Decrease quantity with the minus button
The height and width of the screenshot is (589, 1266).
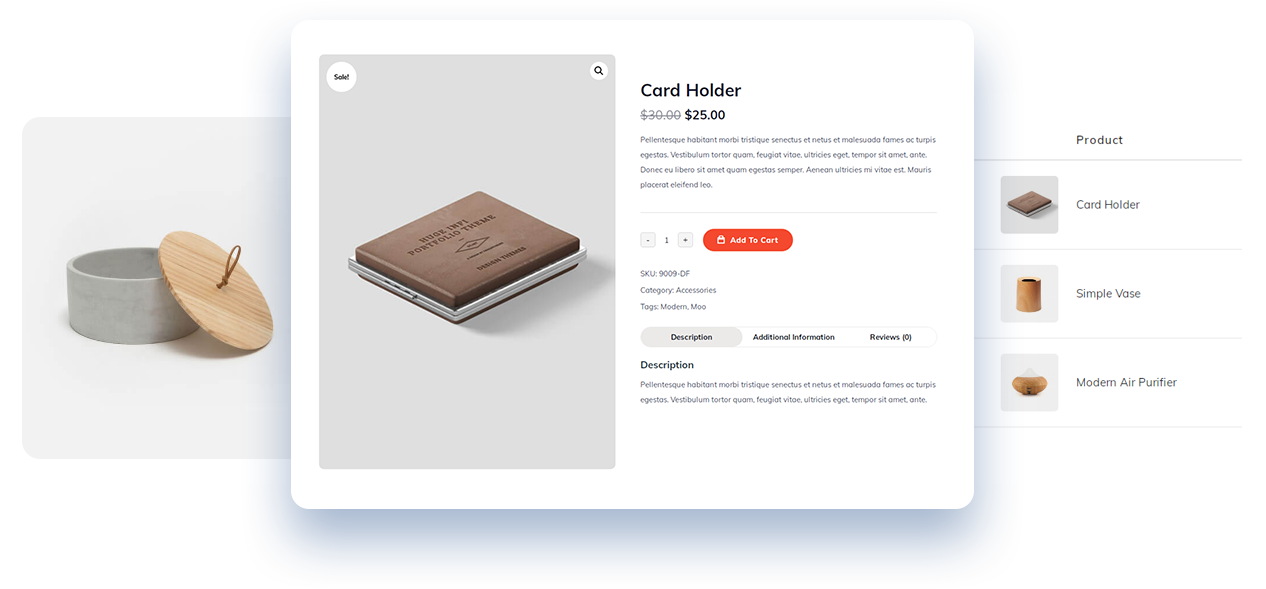[648, 240]
